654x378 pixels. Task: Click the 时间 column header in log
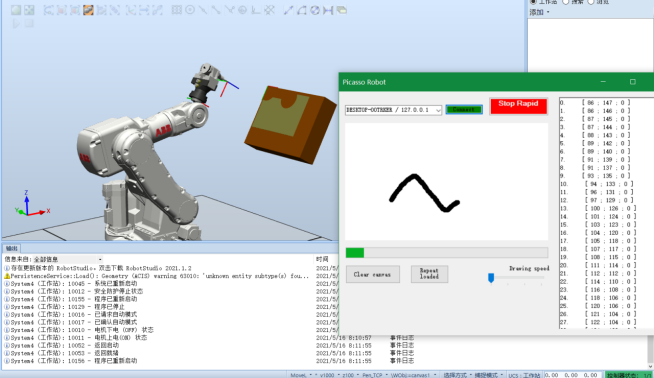(x=322, y=260)
